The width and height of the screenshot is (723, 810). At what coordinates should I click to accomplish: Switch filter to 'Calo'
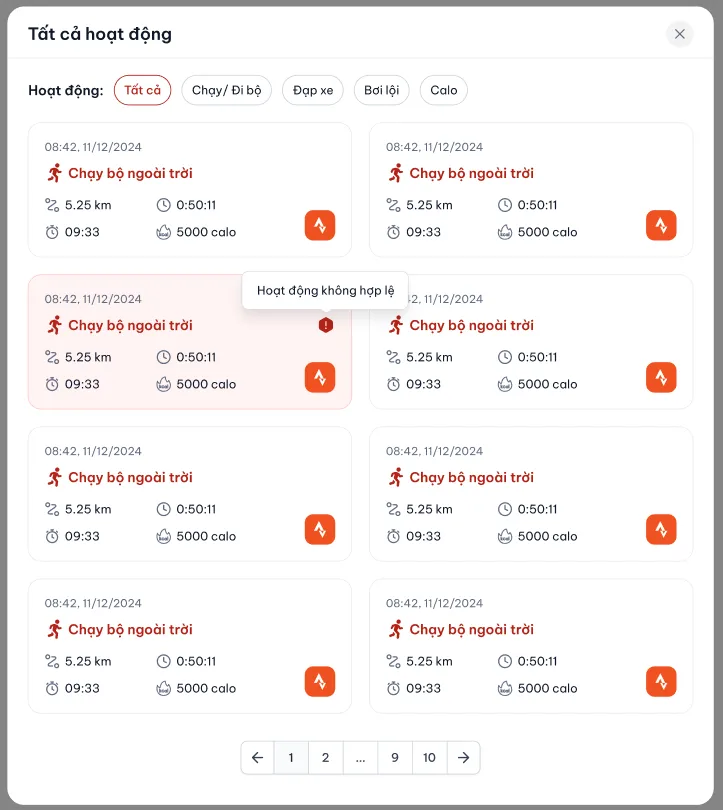point(443,90)
